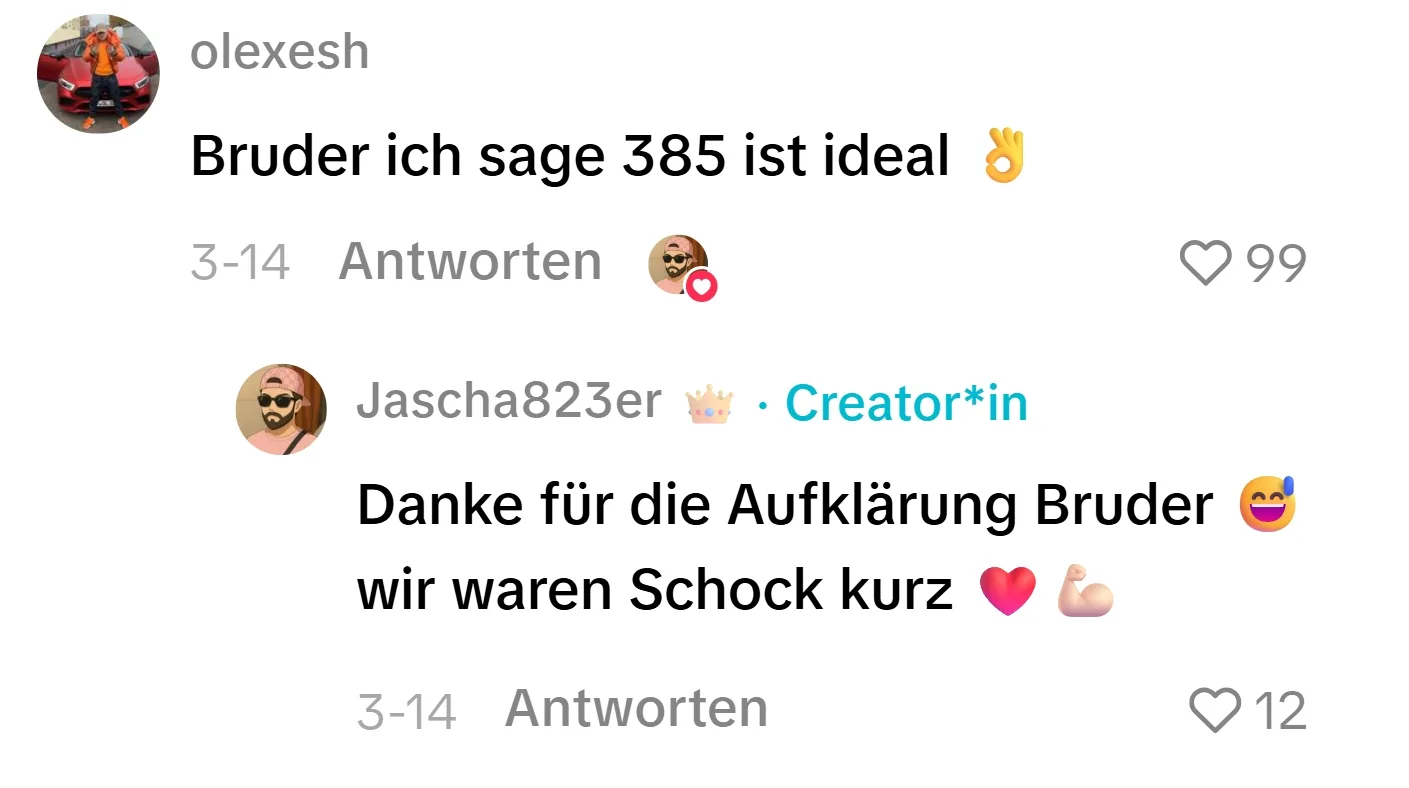Click the OK hand emoji in olexesh's comment
The image size is (1409, 788).
pos(1003,157)
